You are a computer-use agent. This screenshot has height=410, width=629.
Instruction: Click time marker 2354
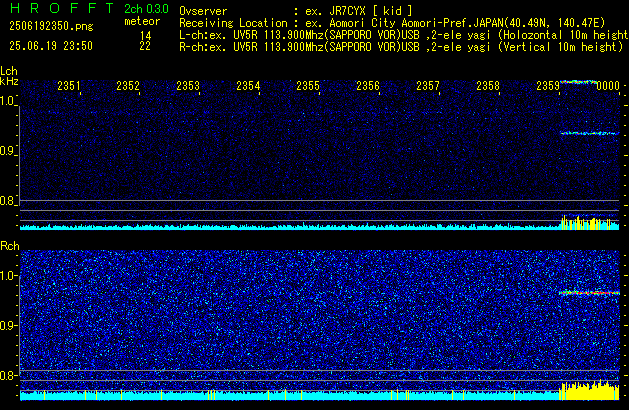pos(248,86)
